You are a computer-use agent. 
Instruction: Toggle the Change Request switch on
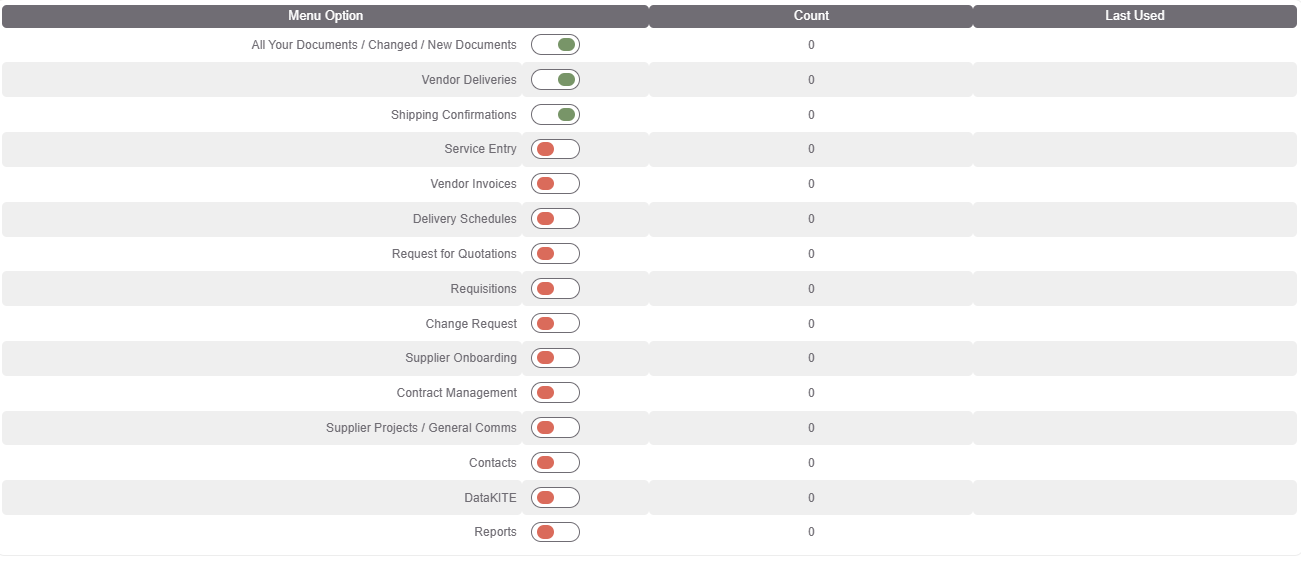555,324
